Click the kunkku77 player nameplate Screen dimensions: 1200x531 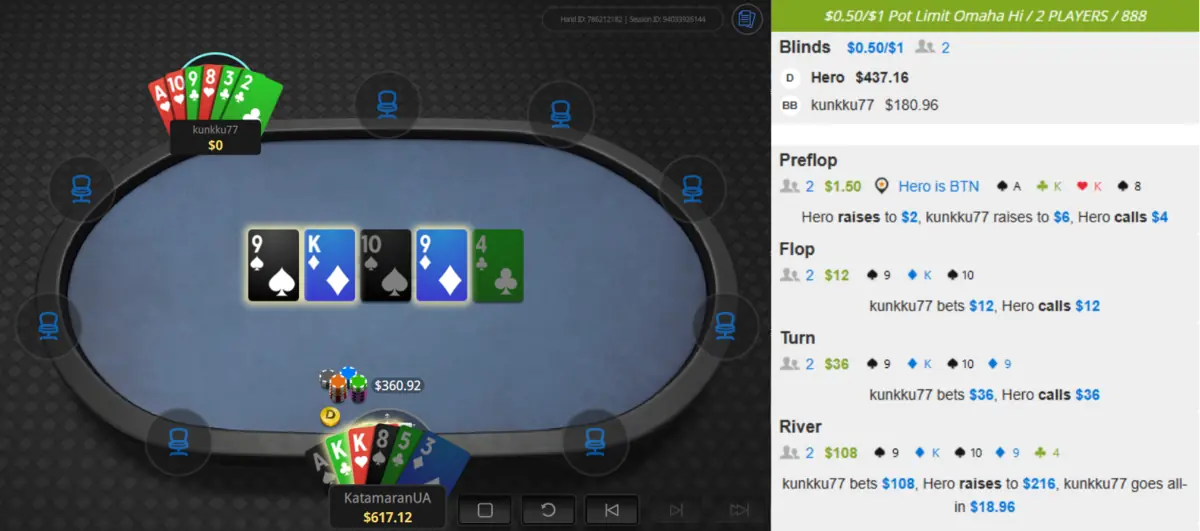pyautogui.click(x=215, y=137)
